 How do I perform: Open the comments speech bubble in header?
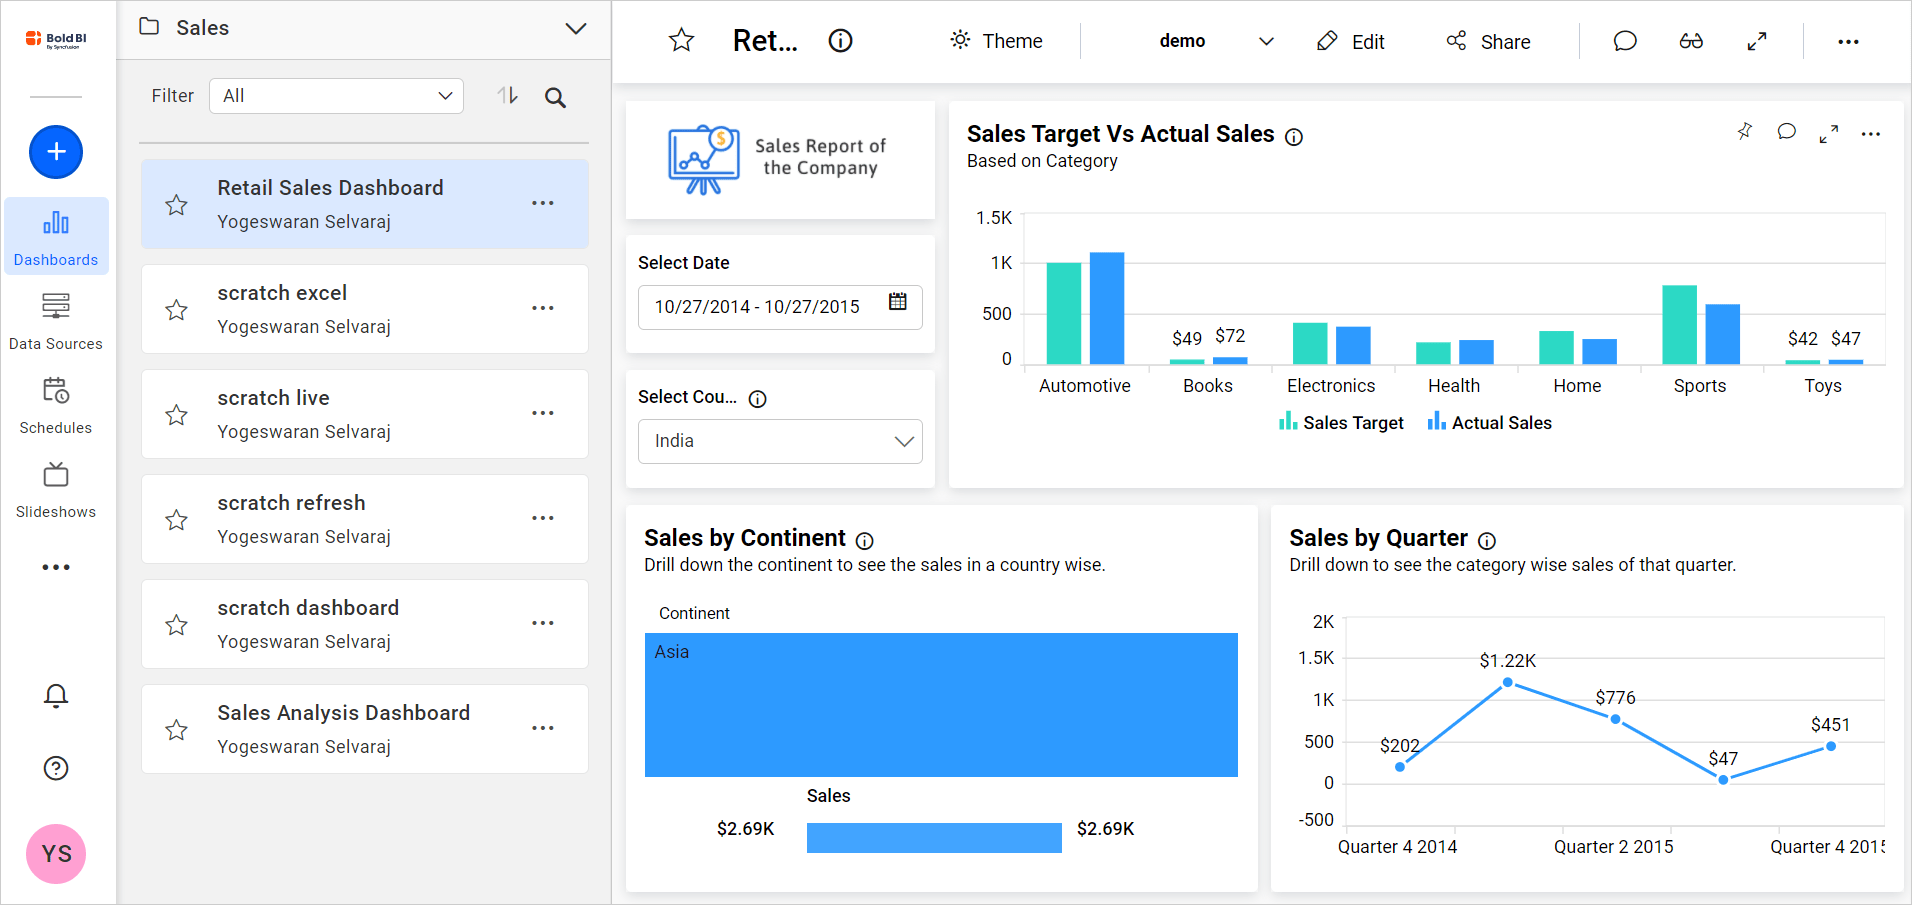click(x=1625, y=41)
